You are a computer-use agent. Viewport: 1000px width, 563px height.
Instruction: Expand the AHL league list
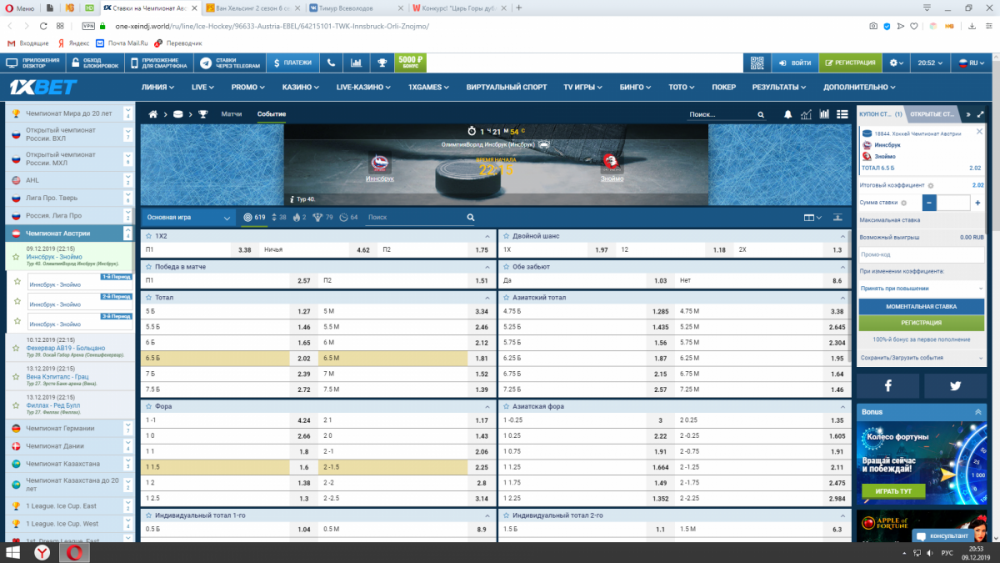[127, 180]
